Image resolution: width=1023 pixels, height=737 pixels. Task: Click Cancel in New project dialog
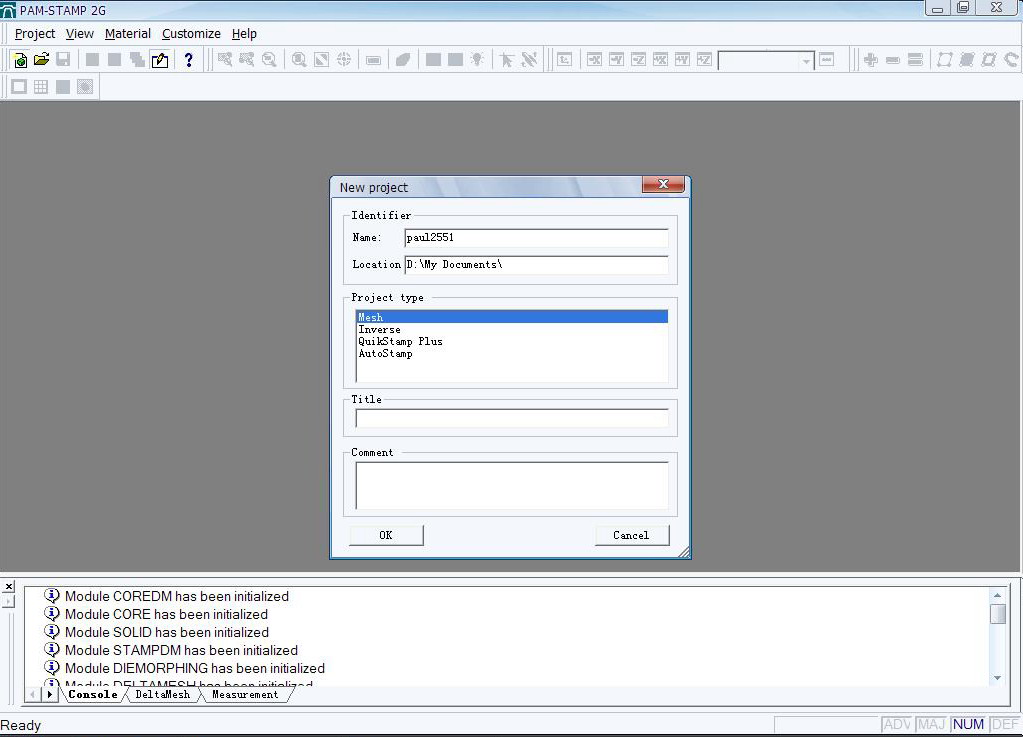[x=632, y=535]
